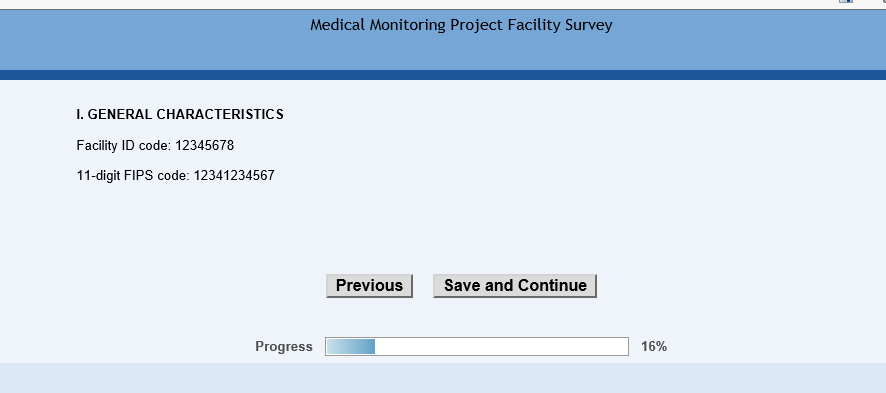Click the filled blue portion of progress bar
Screen dimensions: 886x393
click(x=350, y=347)
